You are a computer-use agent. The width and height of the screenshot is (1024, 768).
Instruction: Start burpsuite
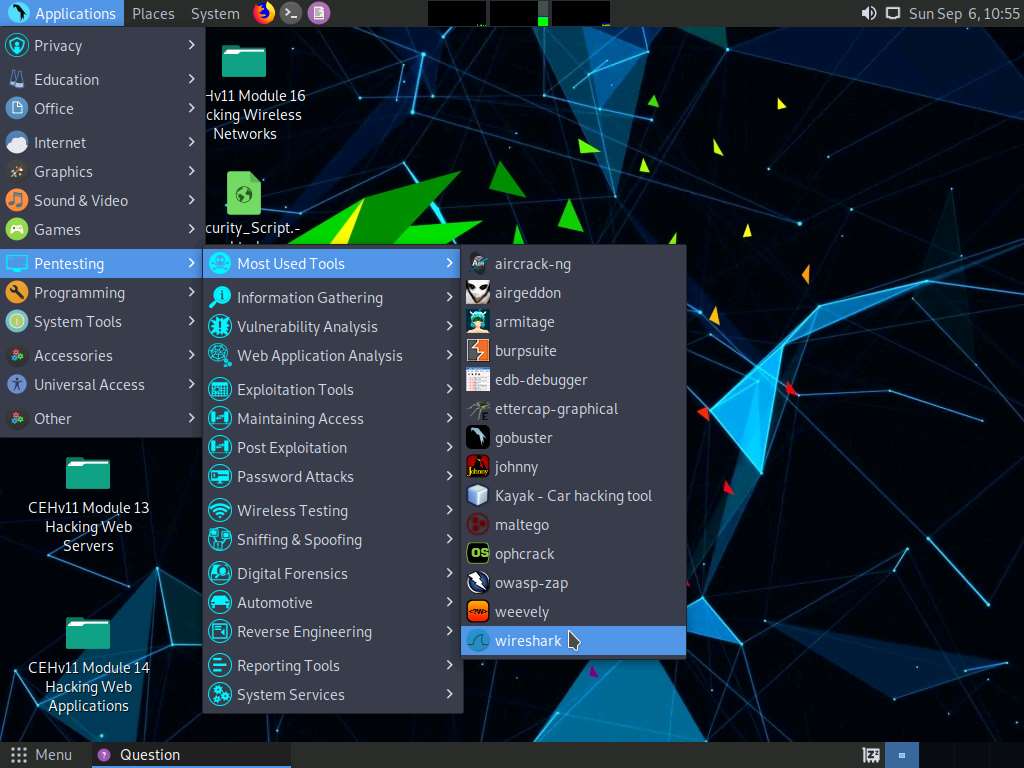click(x=524, y=350)
